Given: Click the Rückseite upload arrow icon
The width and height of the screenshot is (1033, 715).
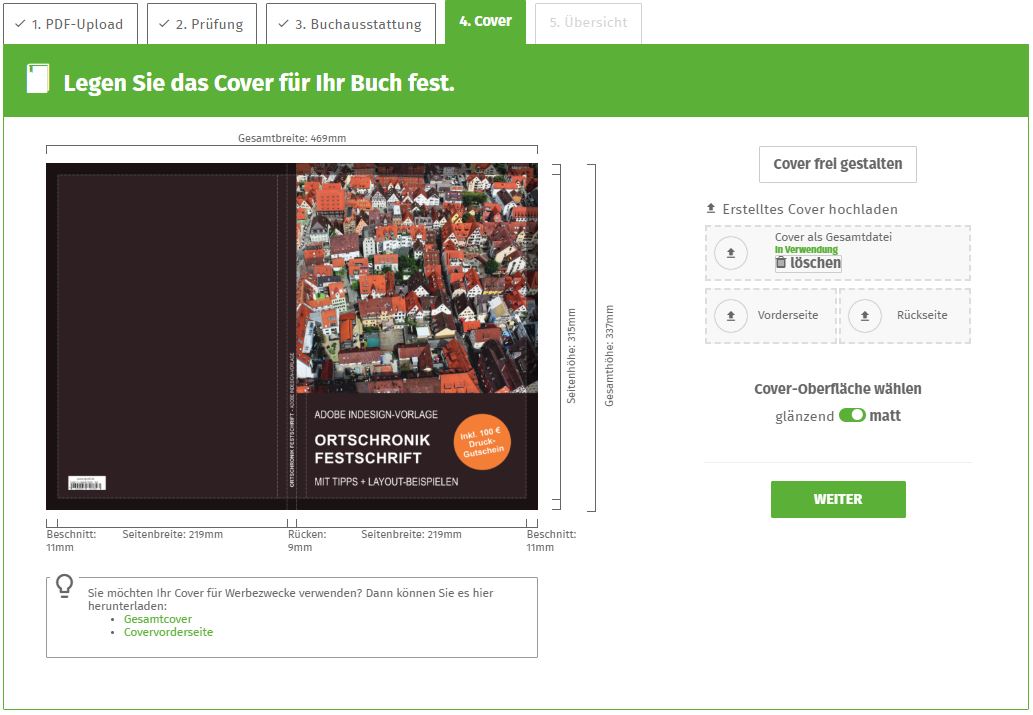Looking at the screenshot, I should click(865, 316).
